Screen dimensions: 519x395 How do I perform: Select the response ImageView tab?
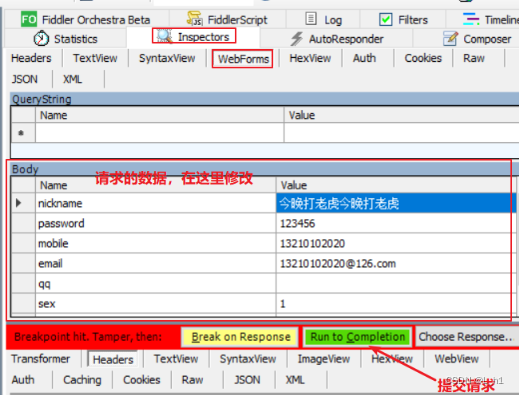pos(324,359)
